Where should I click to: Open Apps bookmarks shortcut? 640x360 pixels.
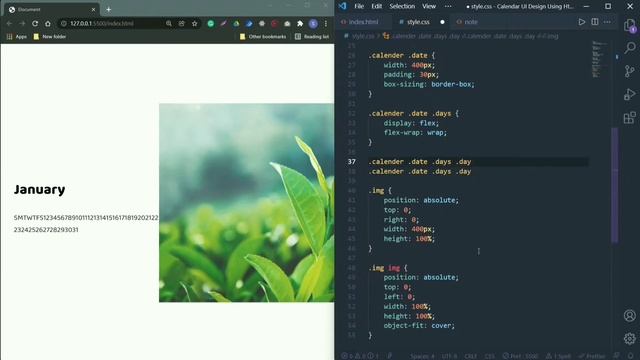pos(17,37)
